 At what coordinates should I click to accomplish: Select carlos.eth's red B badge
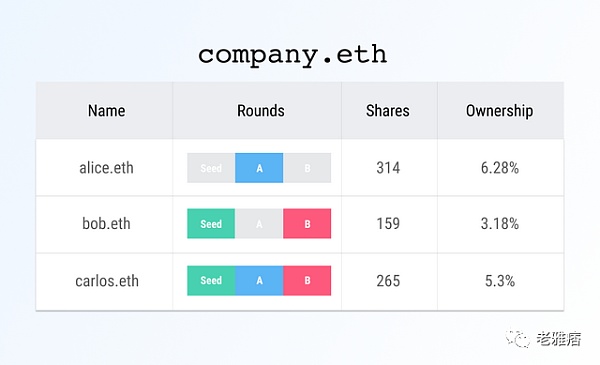tap(307, 280)
